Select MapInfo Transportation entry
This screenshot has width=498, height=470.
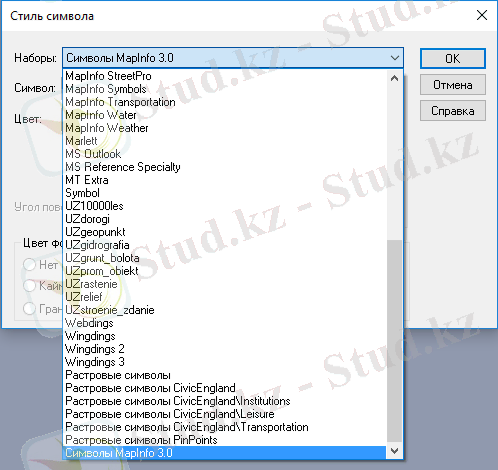point(225,102)
